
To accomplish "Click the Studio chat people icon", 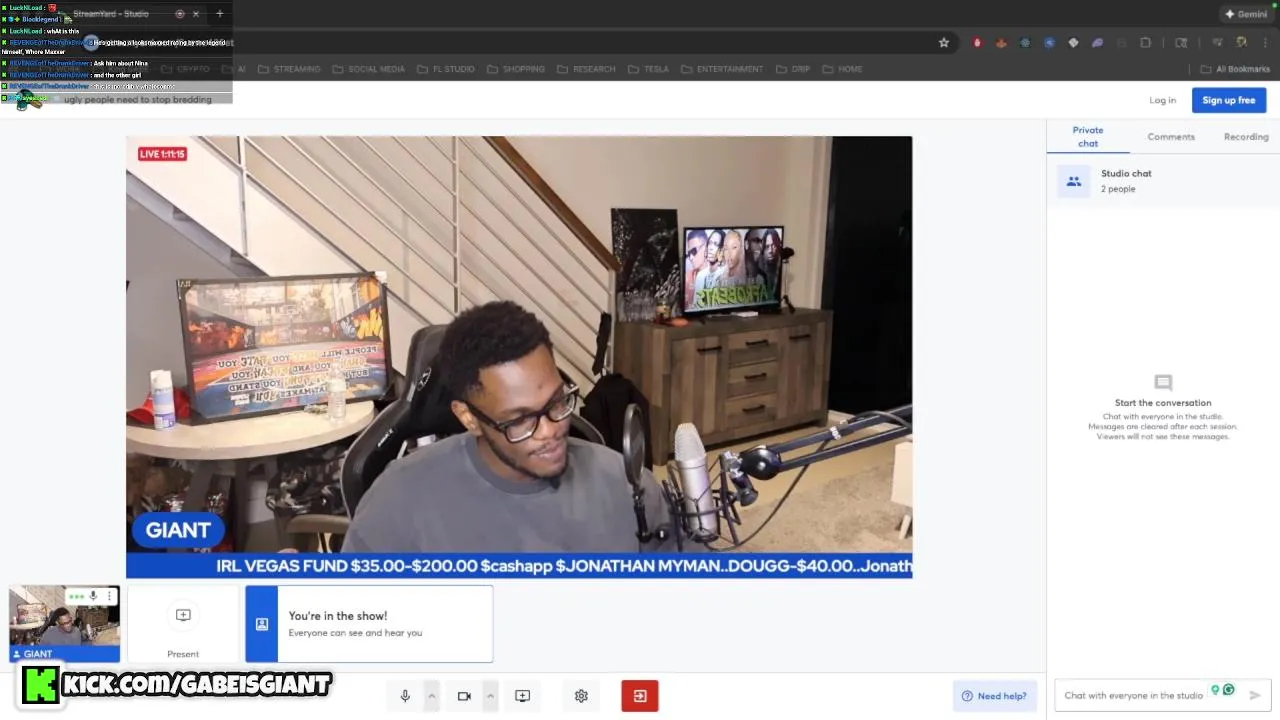I will coord(1074,181).
